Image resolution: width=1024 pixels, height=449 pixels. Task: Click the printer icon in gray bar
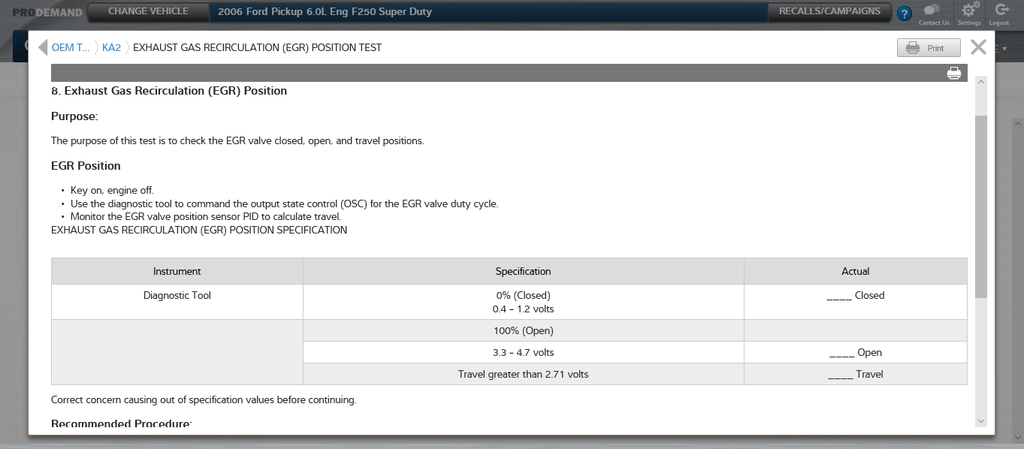pos(954,73)
